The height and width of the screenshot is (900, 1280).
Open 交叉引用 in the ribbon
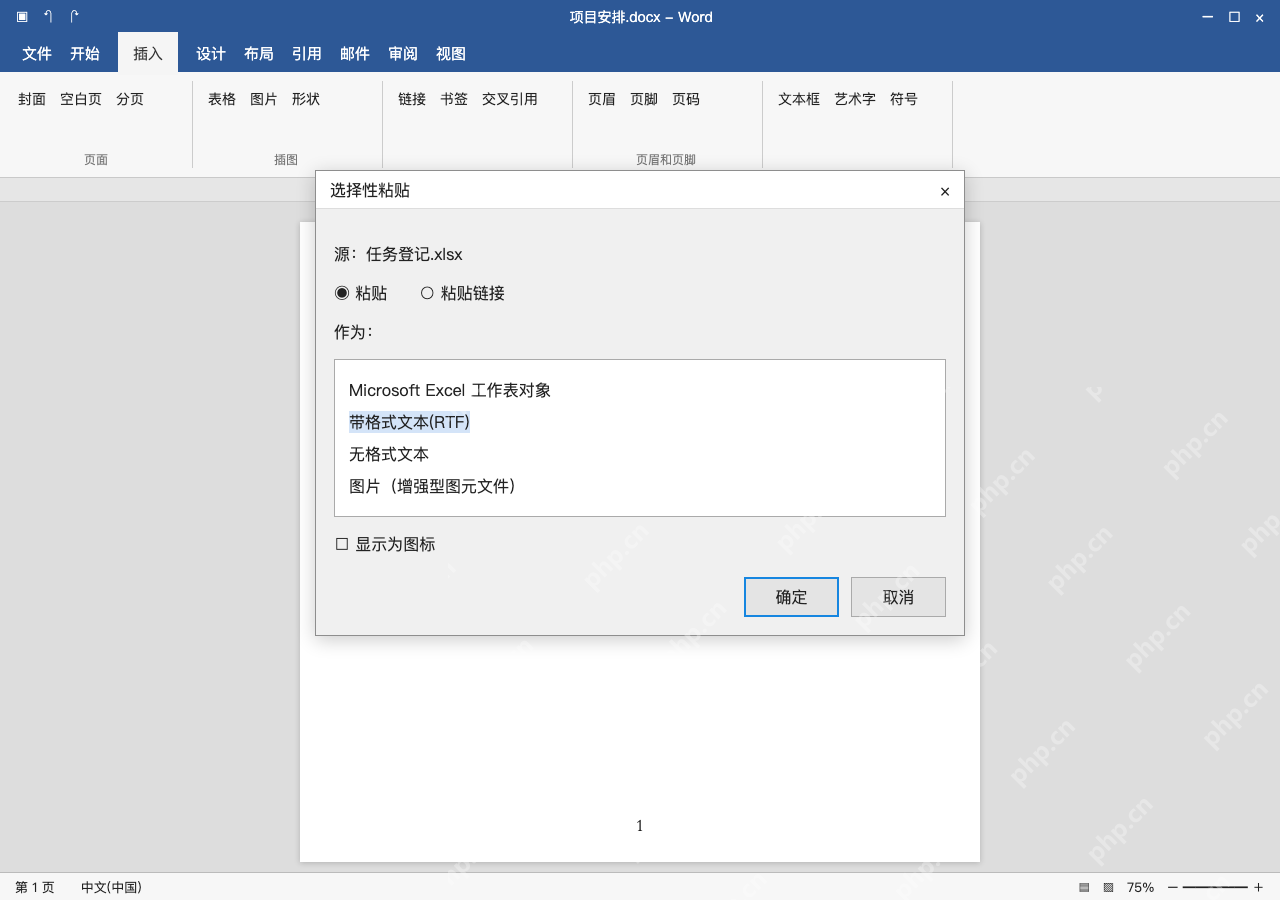point(510,99)
